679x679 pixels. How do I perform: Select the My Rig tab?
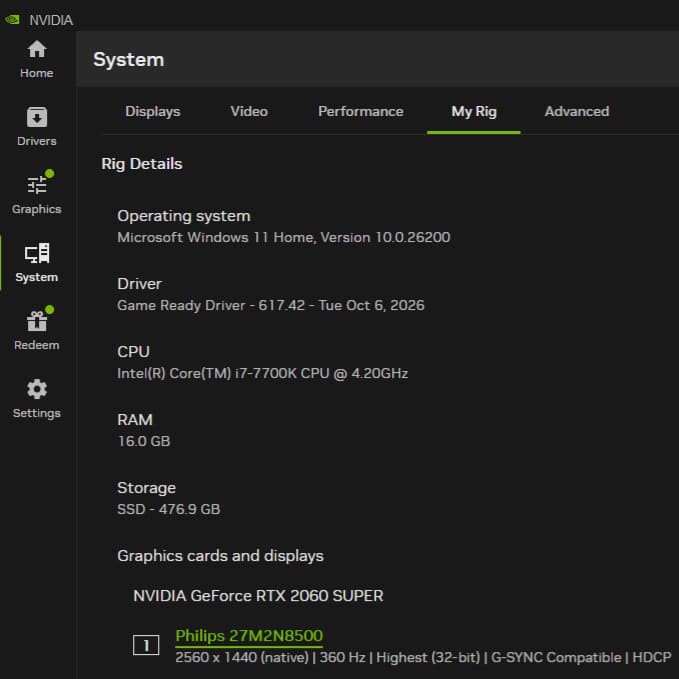pos(474,111)
